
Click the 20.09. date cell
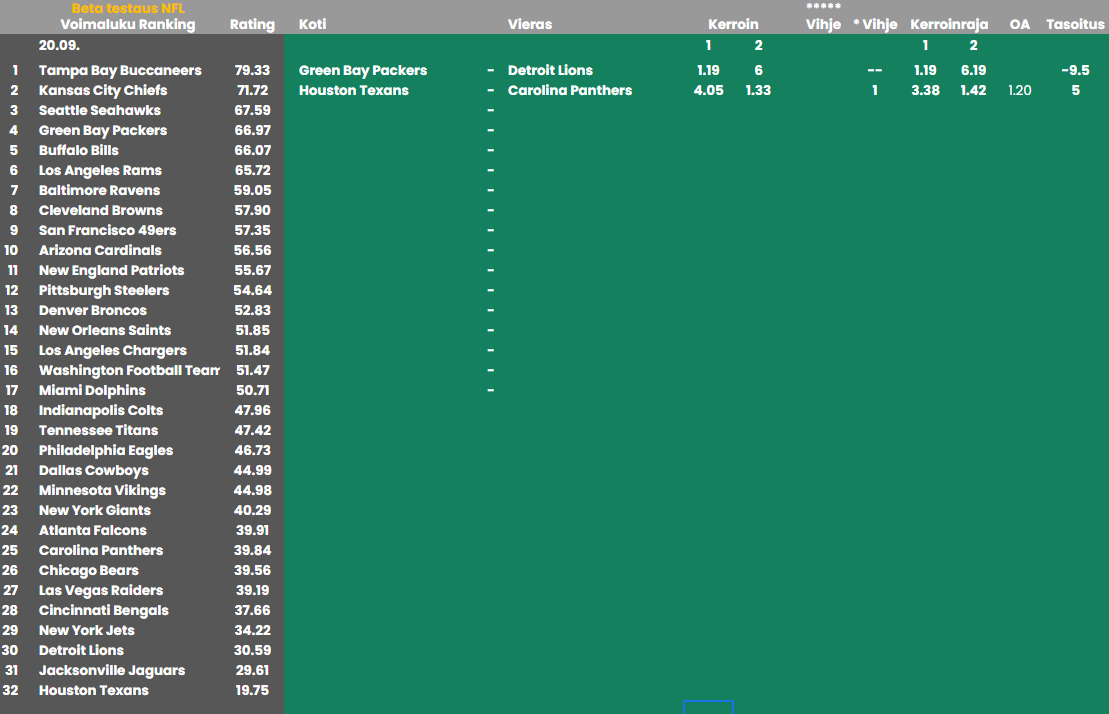(59, 45)
